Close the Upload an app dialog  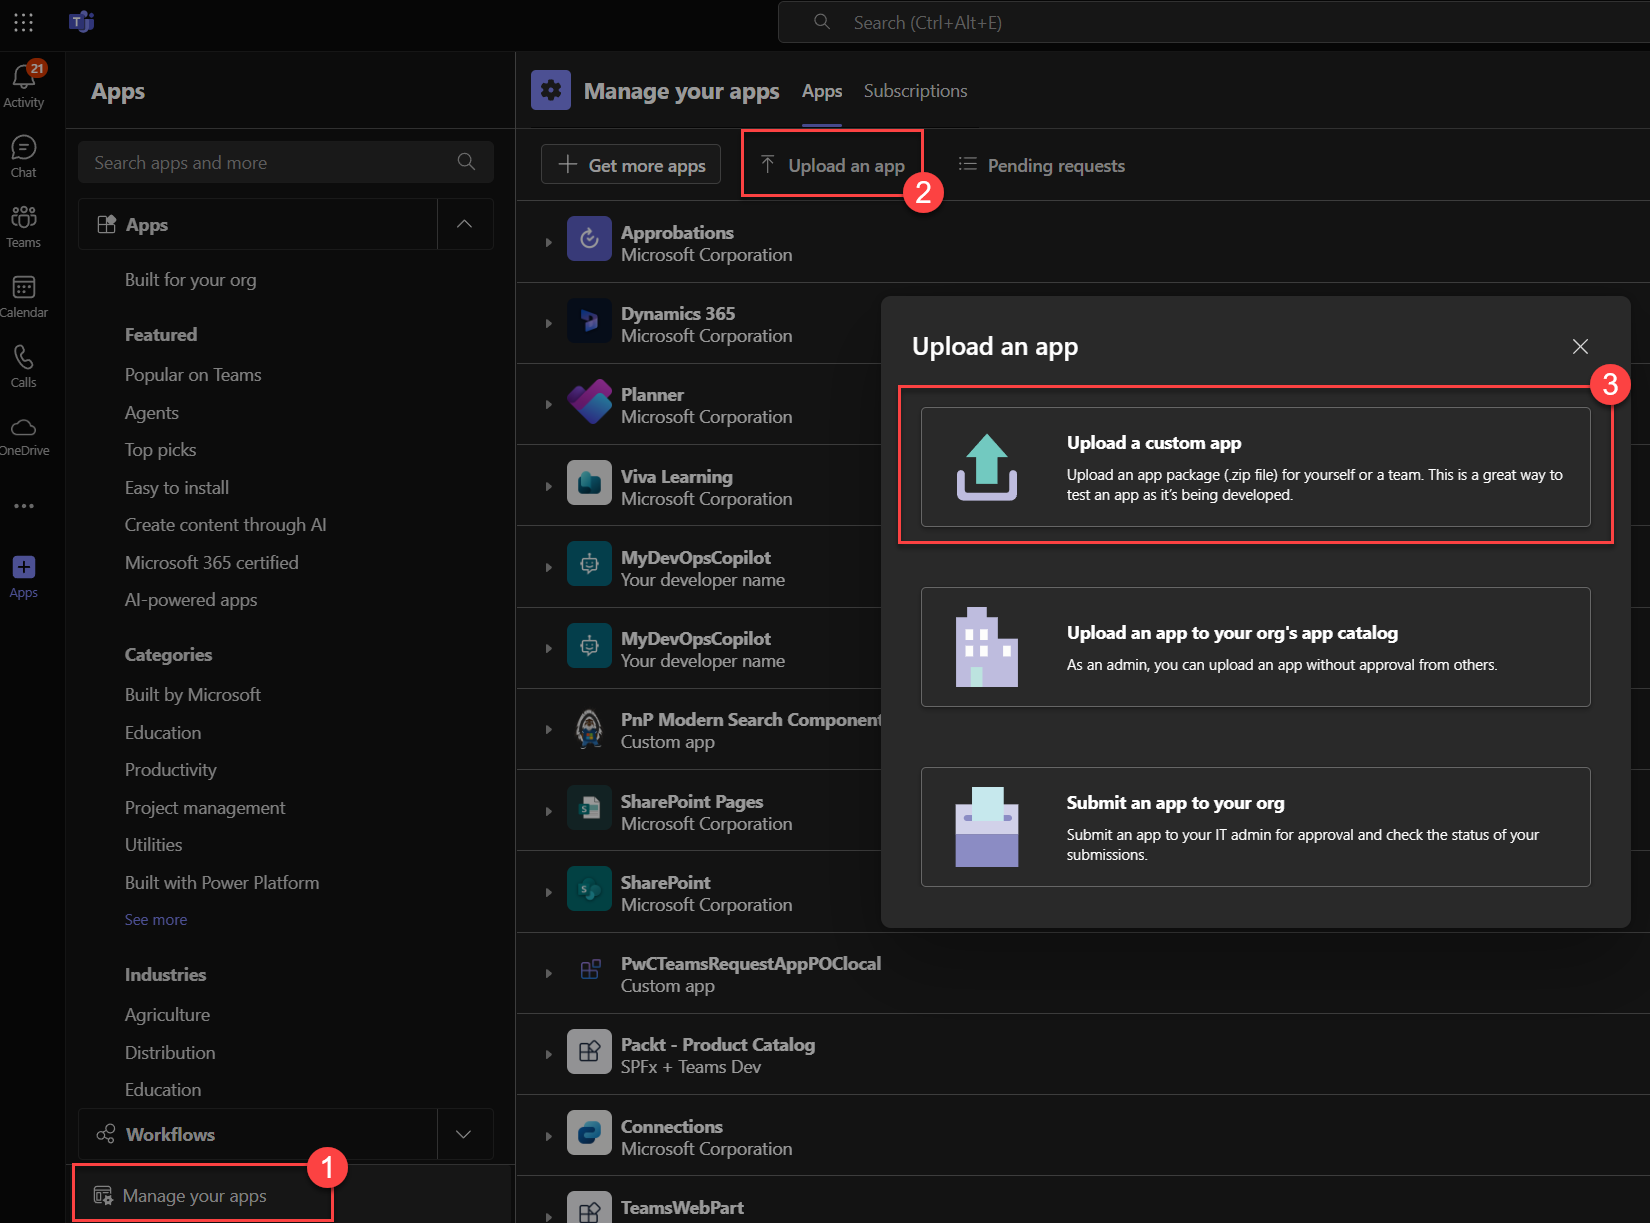(1580, 346)
